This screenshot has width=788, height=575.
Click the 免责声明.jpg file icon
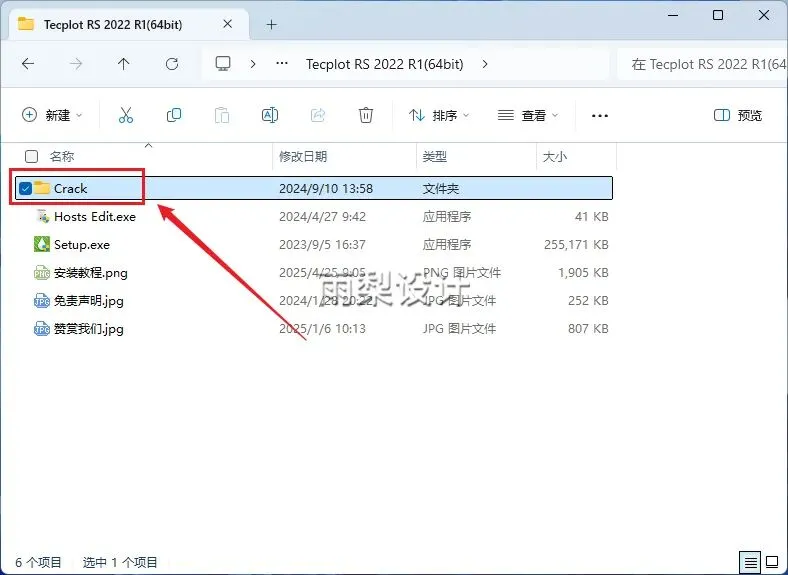42,301
